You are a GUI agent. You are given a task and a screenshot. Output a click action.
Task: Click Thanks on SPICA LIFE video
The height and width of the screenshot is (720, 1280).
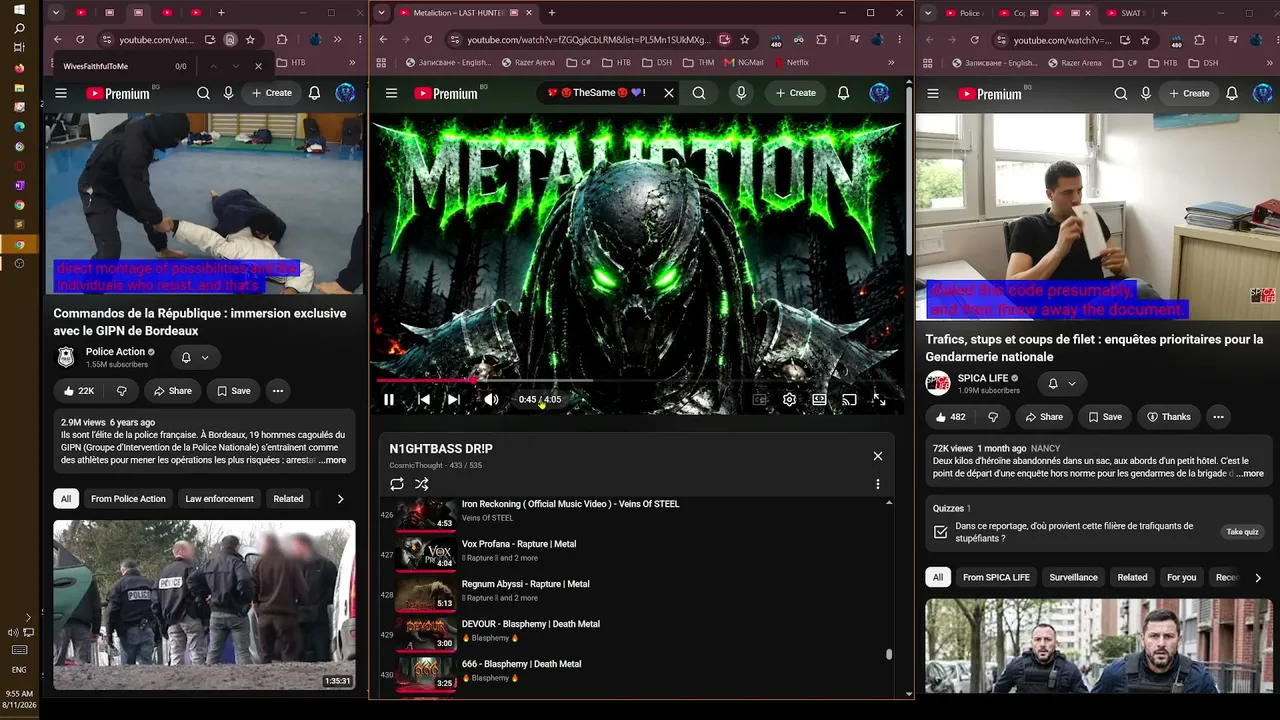[1168, 417]
